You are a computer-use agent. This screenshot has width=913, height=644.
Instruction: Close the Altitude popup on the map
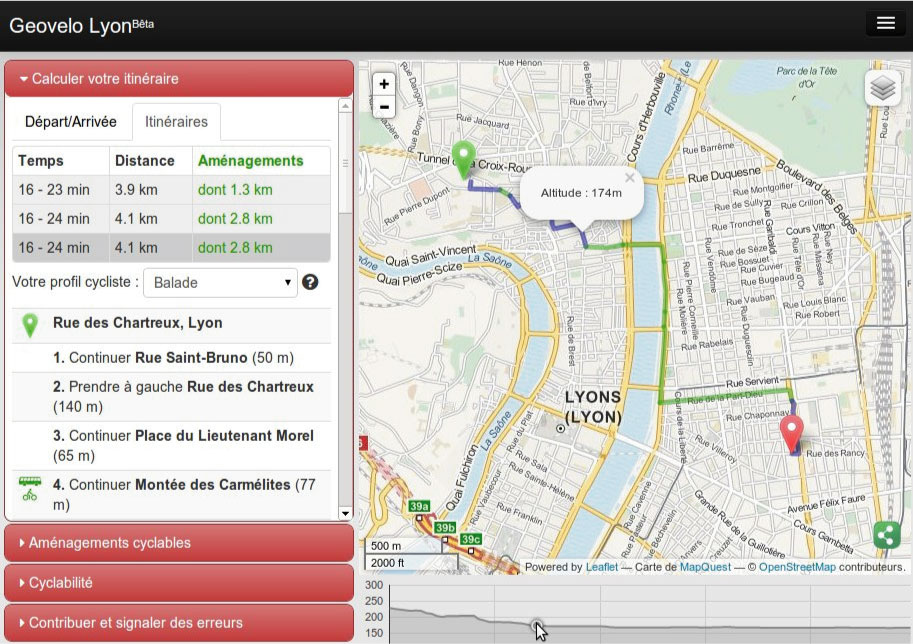tap(630, 178)
